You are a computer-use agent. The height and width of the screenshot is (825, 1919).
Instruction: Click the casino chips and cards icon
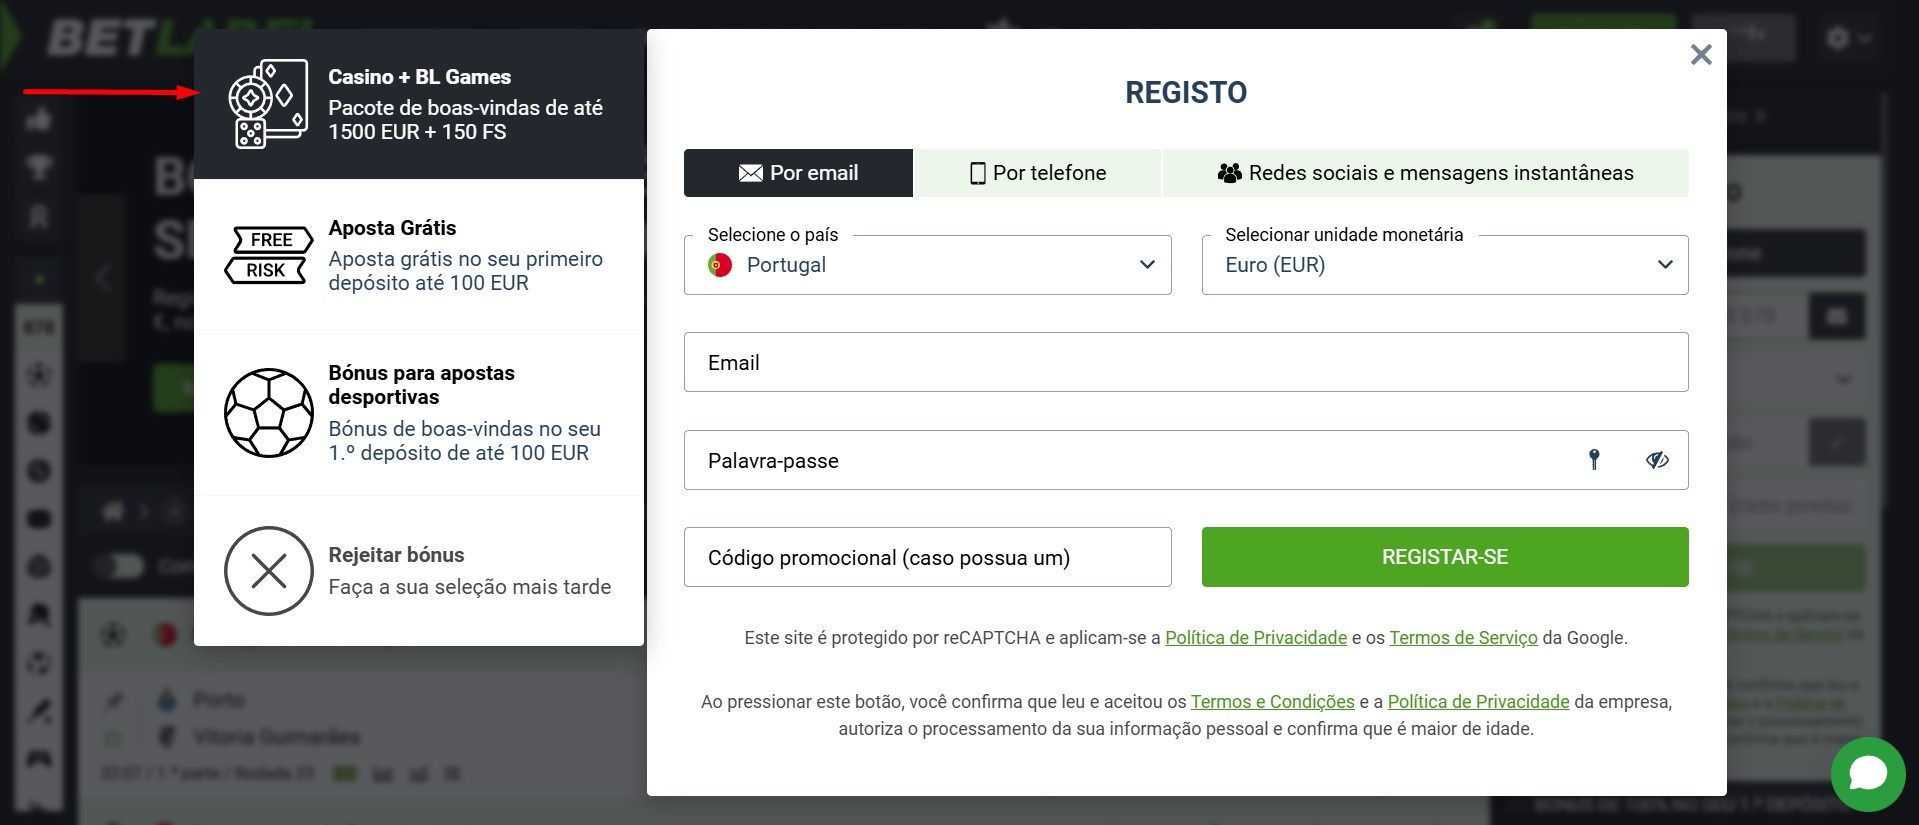click(x=267, y=104)
